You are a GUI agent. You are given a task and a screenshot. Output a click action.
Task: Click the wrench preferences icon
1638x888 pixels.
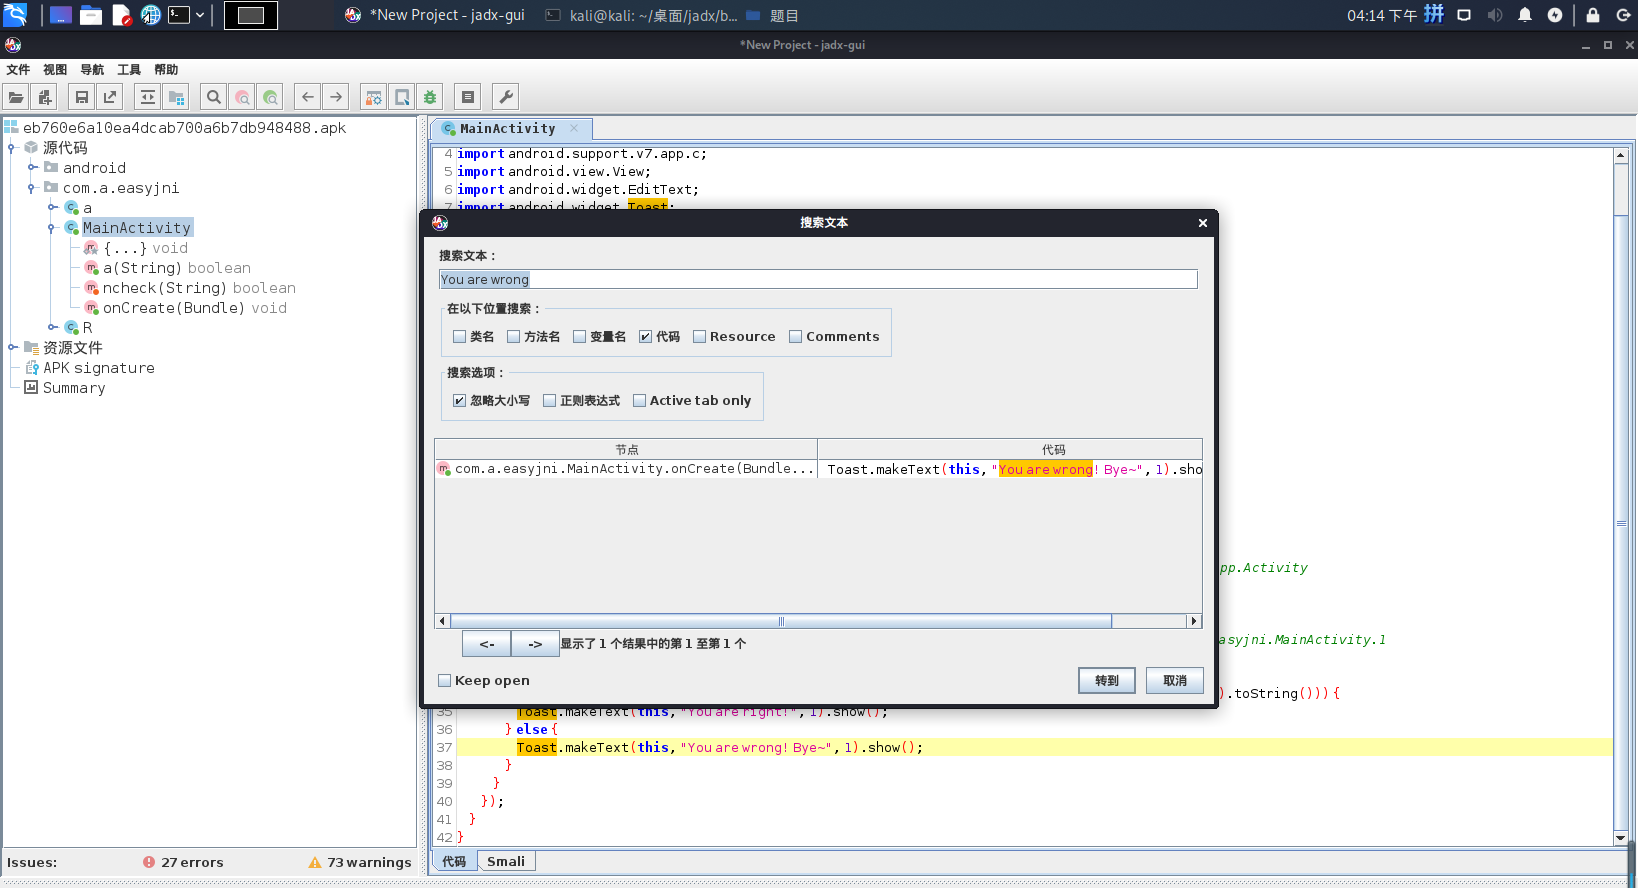[506, 97]
